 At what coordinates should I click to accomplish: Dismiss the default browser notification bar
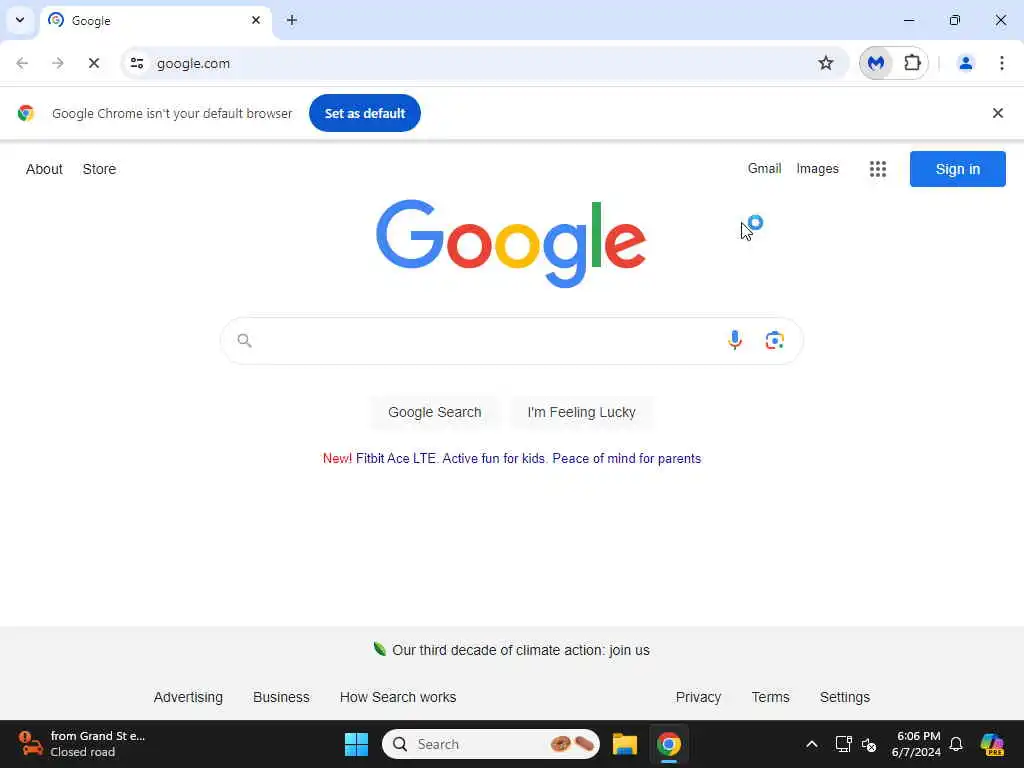(x=997, y=113)
